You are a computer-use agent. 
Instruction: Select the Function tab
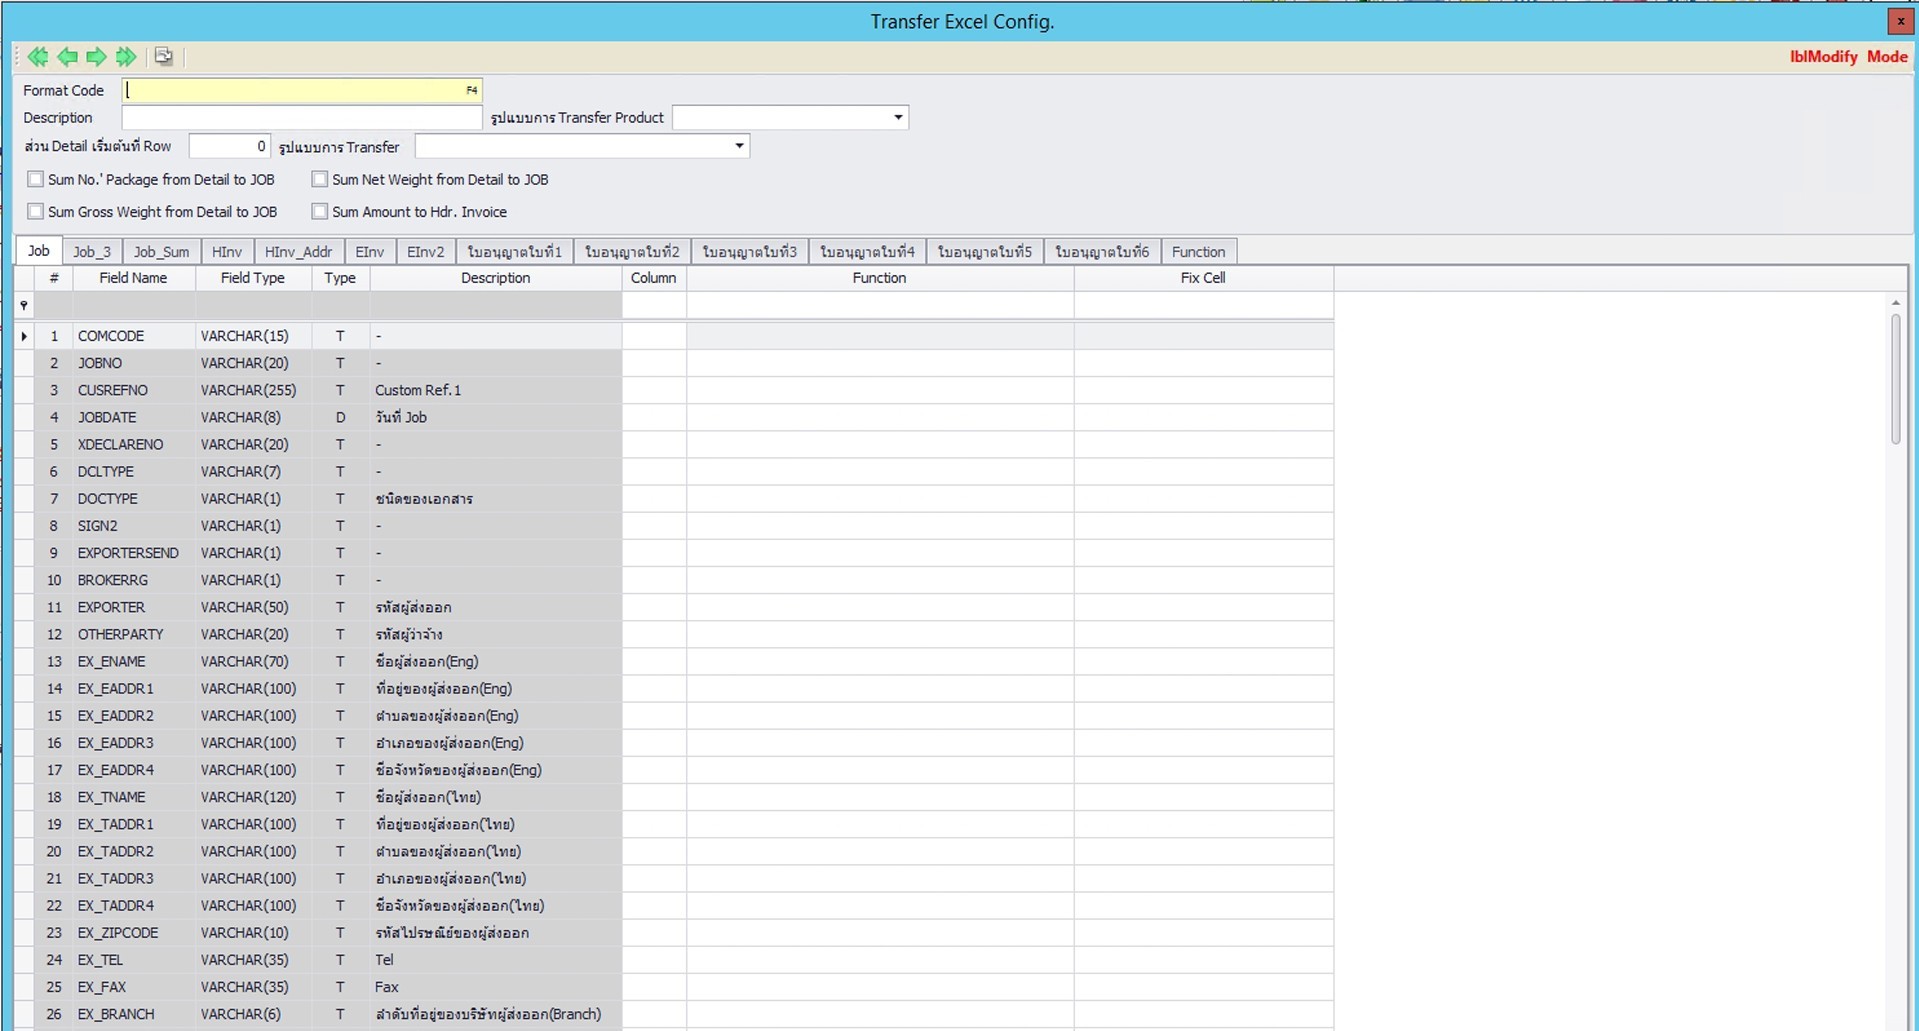click(x=1197, y=251)
